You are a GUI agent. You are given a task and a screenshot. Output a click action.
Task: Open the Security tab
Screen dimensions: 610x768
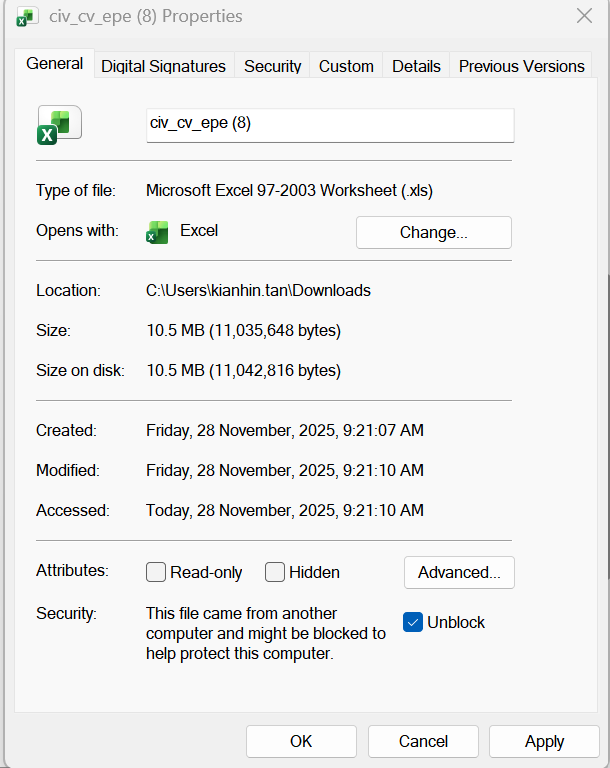(x=272, y=66)
